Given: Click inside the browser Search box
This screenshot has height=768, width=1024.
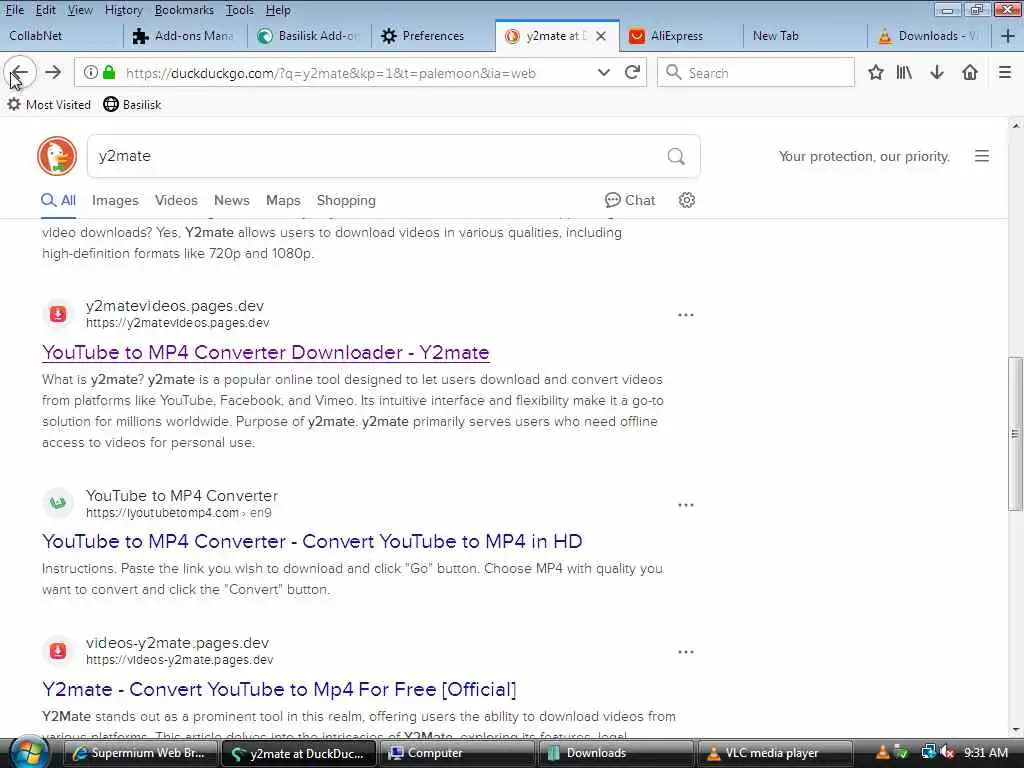Looking at the screenshot, I should point(756,72).
